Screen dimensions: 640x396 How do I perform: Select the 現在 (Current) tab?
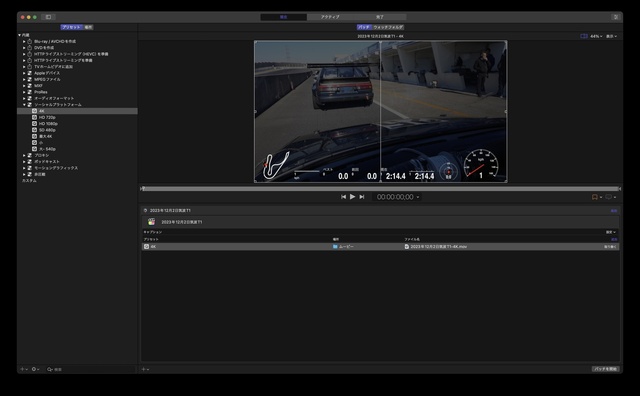284,17
